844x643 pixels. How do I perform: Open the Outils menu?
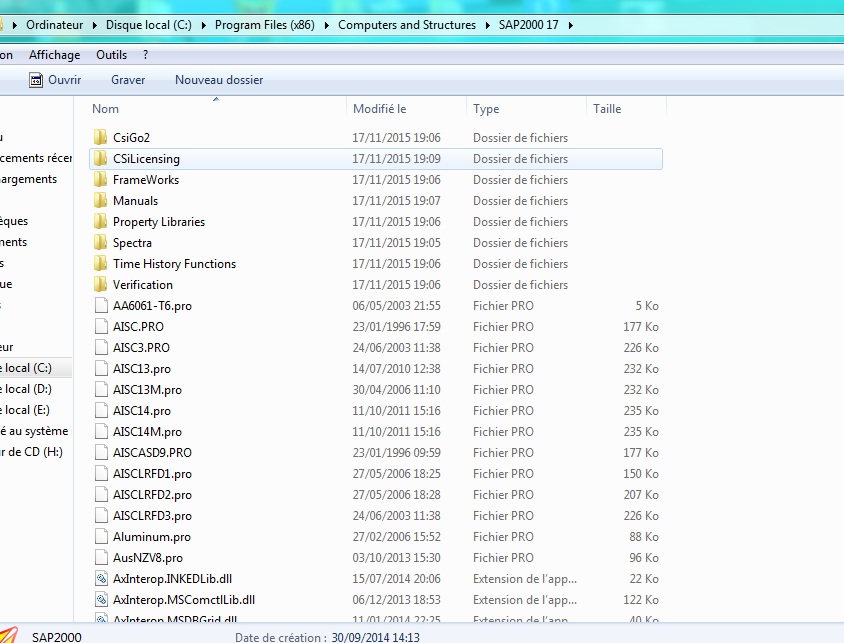pyautogui.click(x=111, y=55)
